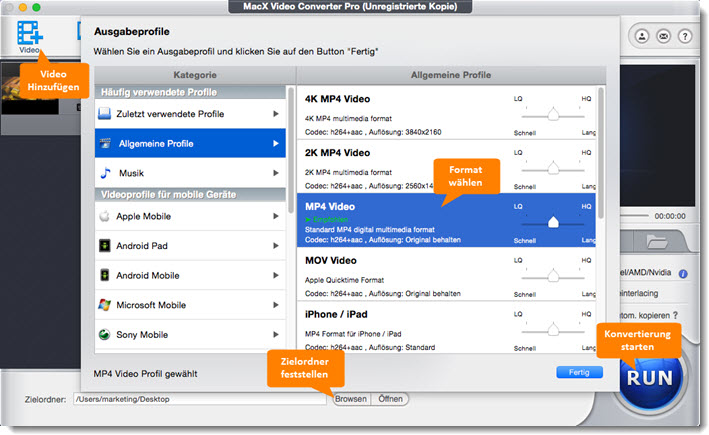Click the Musik note icon
This screenshot has height=435, width=709.
(x=105, y=173)
